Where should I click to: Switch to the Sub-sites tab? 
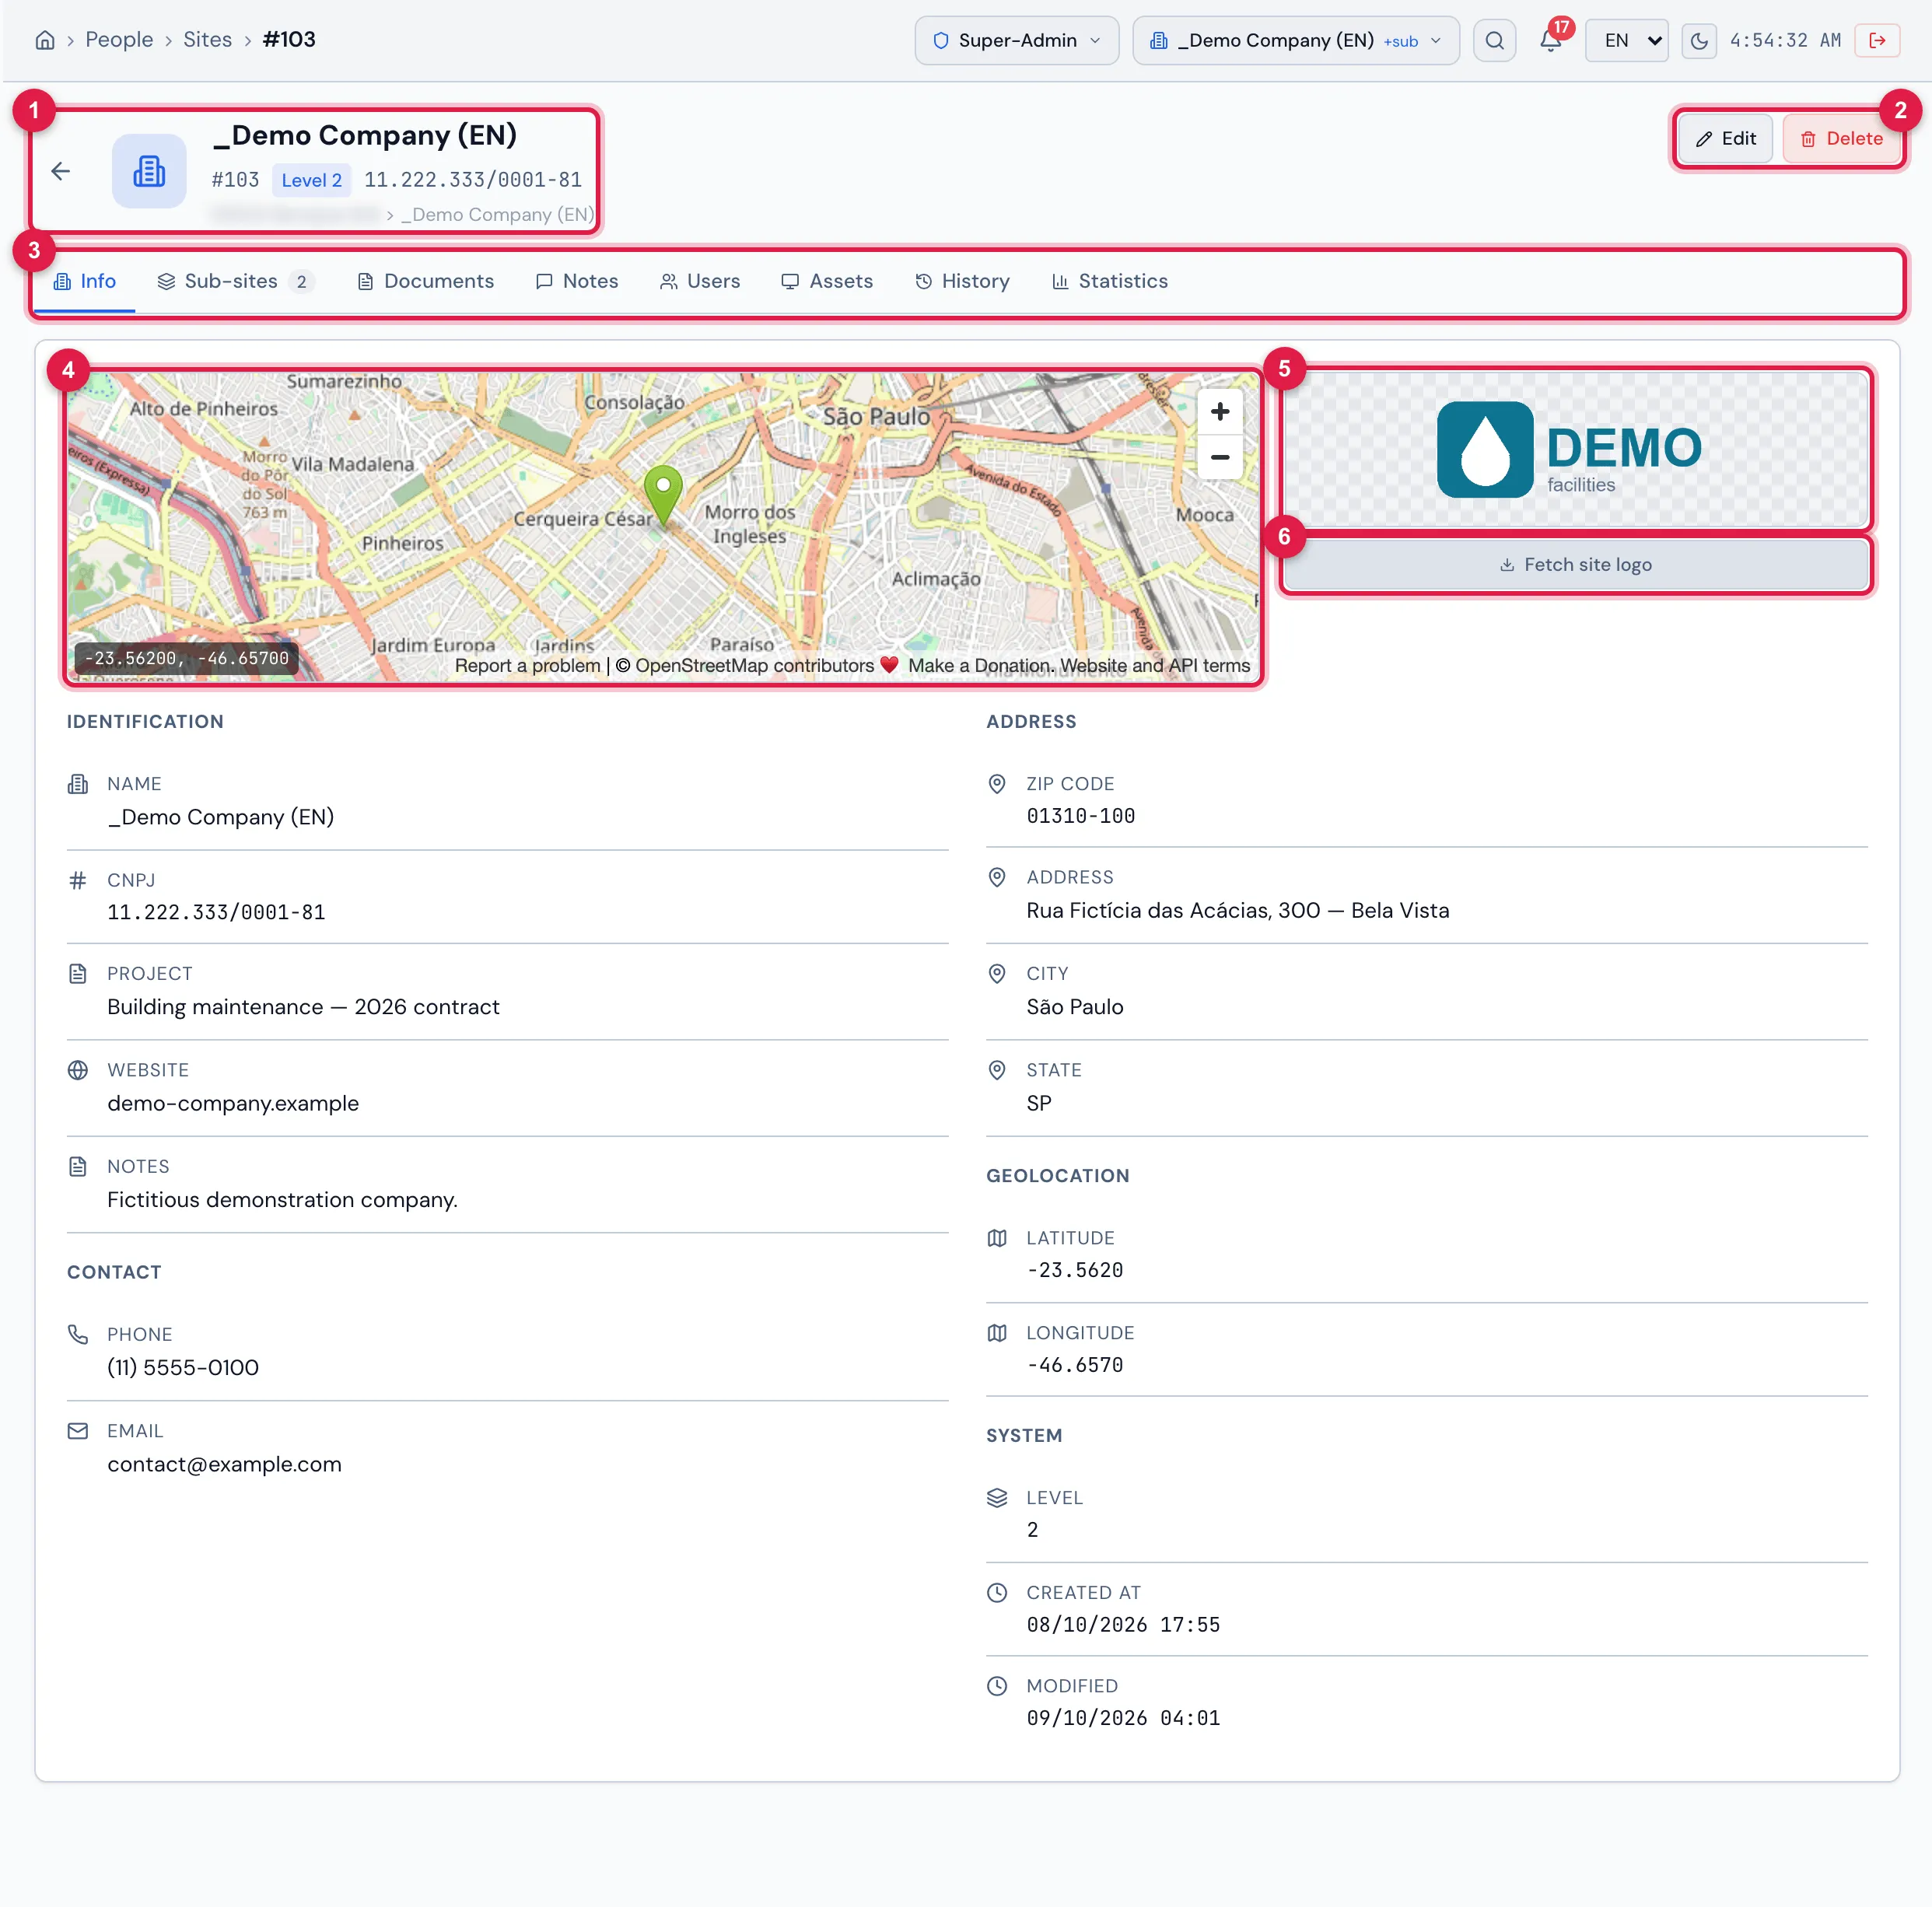click(236, 281)
